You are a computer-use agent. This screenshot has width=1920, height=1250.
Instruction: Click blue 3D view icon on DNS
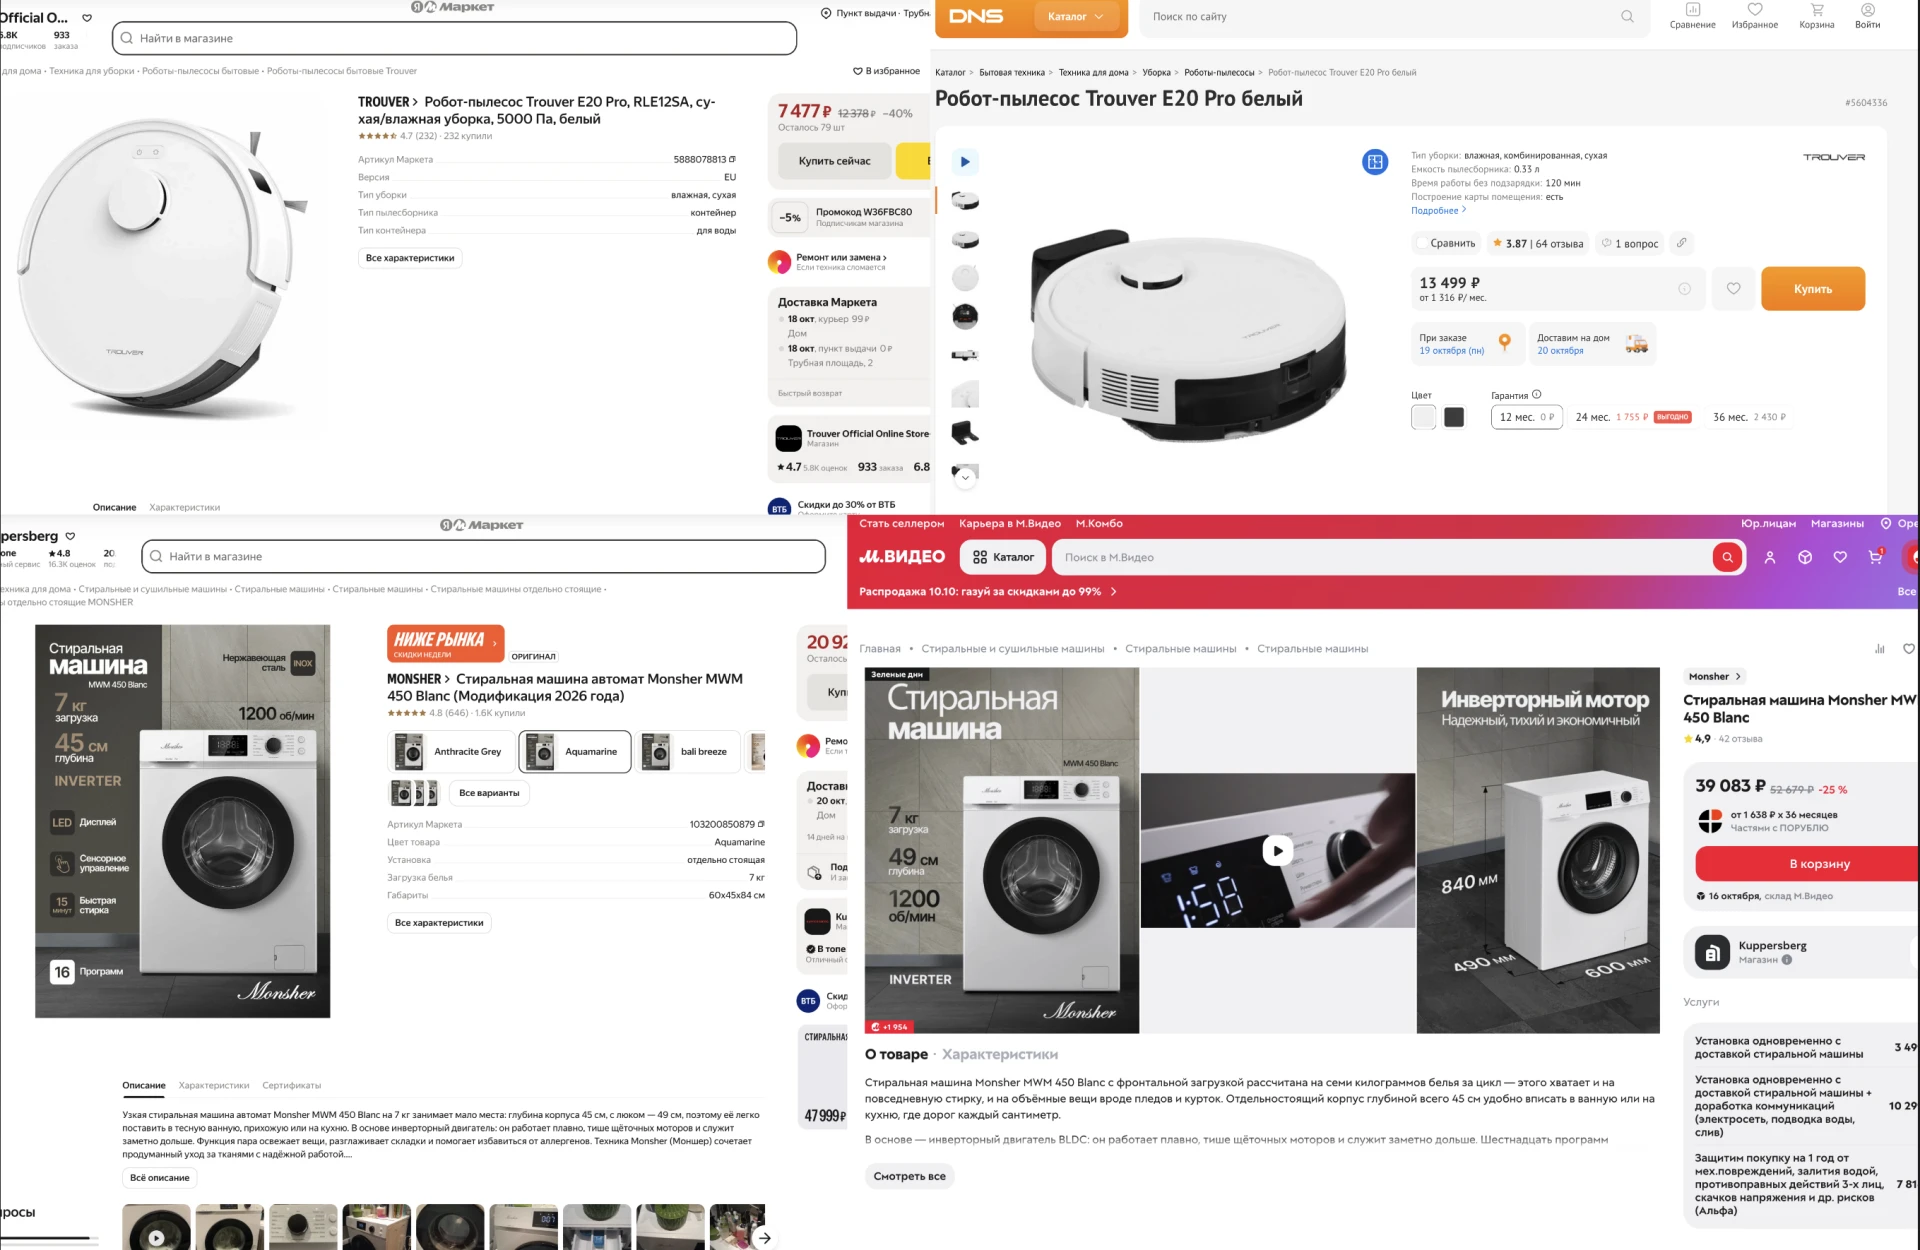1375,161
